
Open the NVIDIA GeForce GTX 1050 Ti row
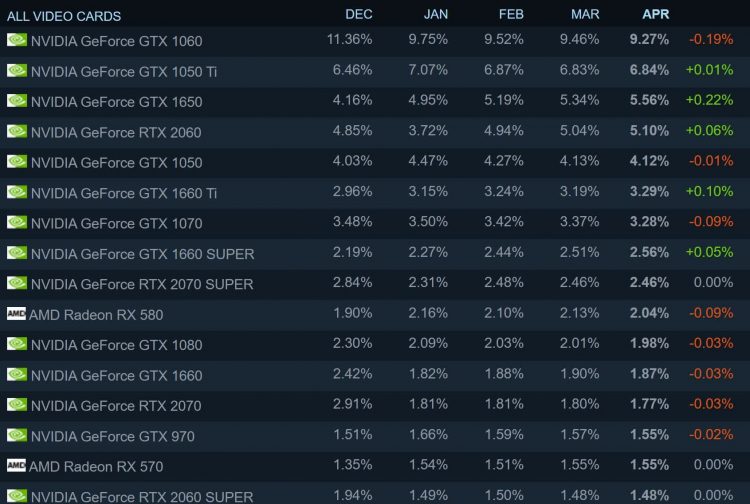click(123, 71)
